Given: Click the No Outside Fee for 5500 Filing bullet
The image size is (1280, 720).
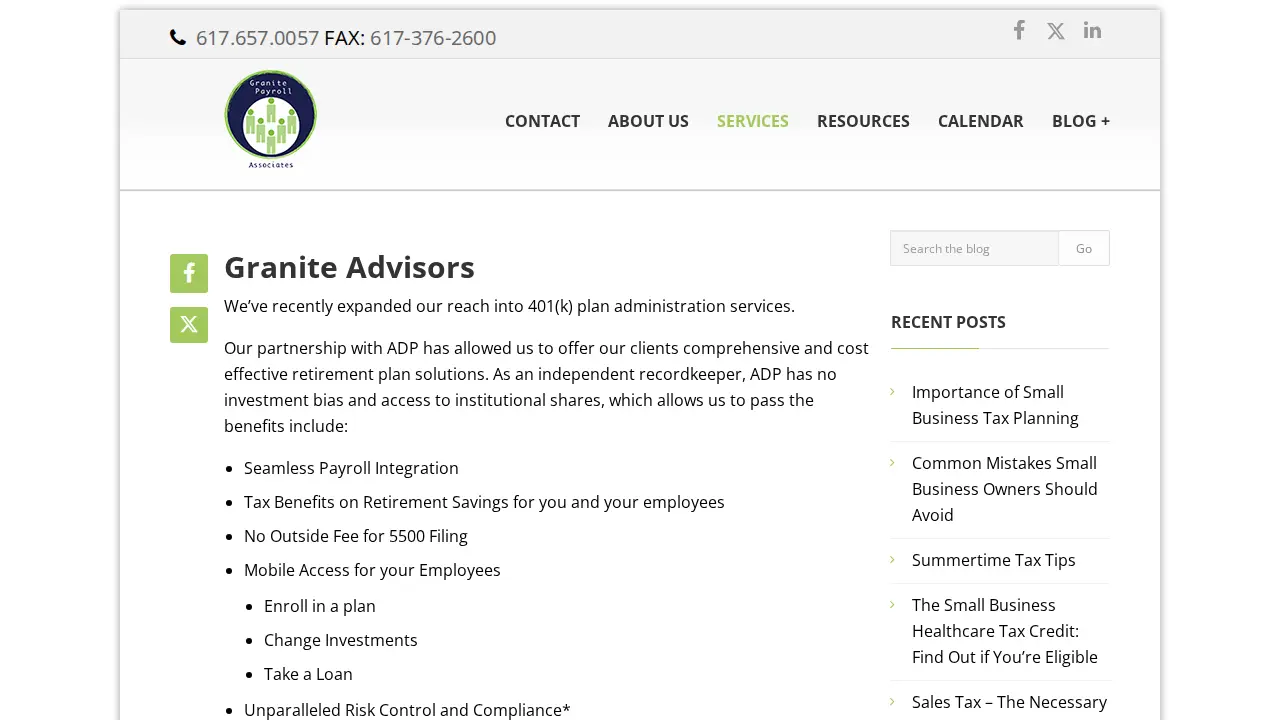Looking at the screenshot, I should point(356,536).
